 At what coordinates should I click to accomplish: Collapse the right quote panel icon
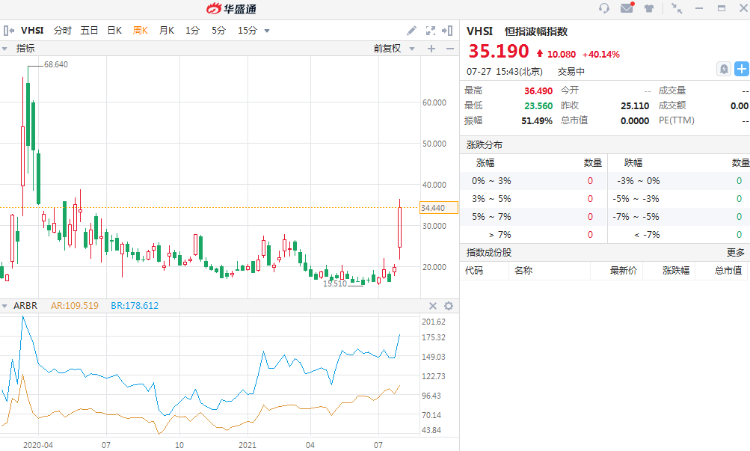448,31
